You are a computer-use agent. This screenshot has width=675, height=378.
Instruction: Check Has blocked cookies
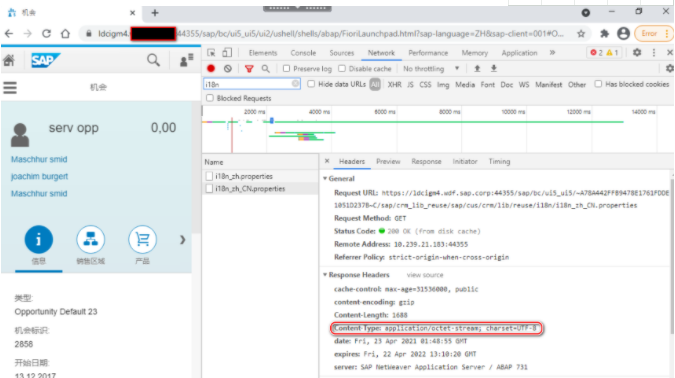pos(598,84)
